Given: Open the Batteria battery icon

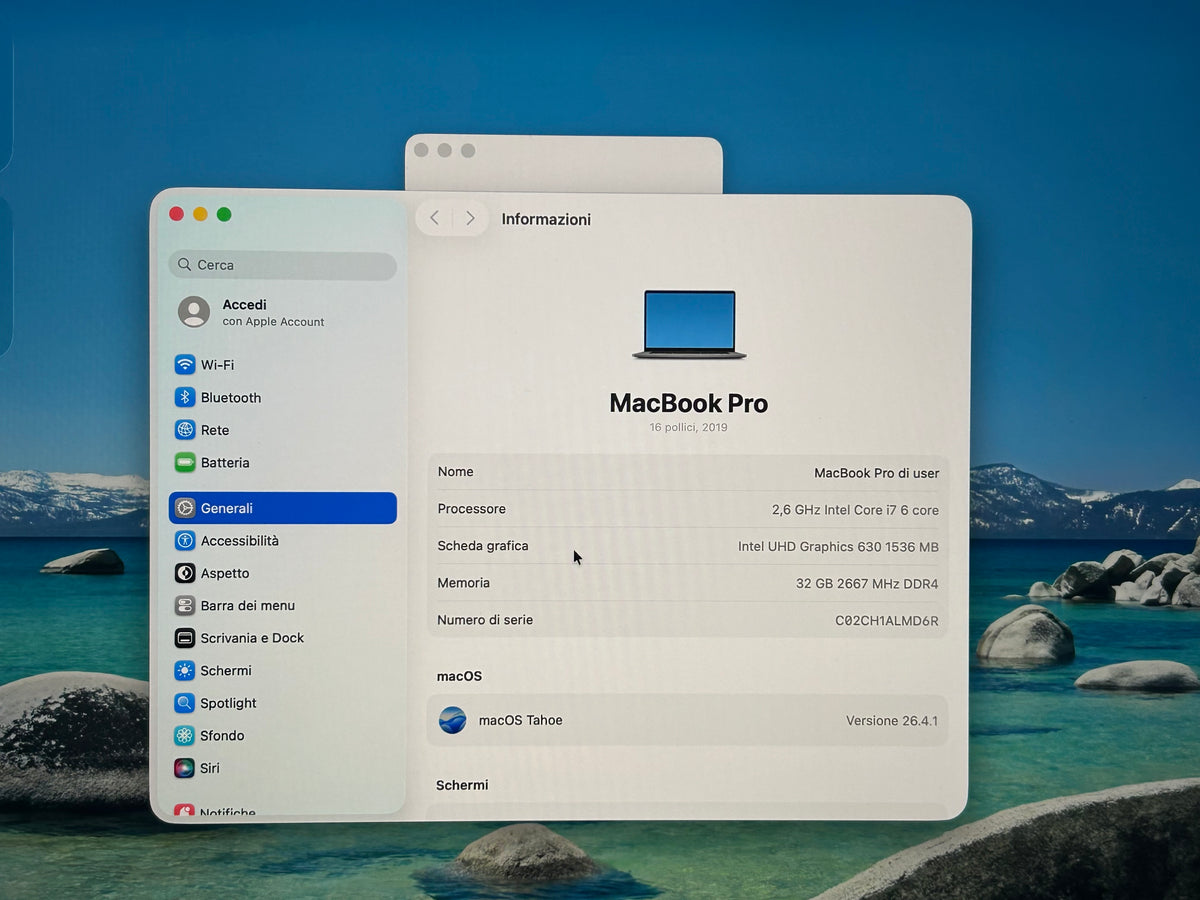Looking at the screenshot, I should pos(185,462).
